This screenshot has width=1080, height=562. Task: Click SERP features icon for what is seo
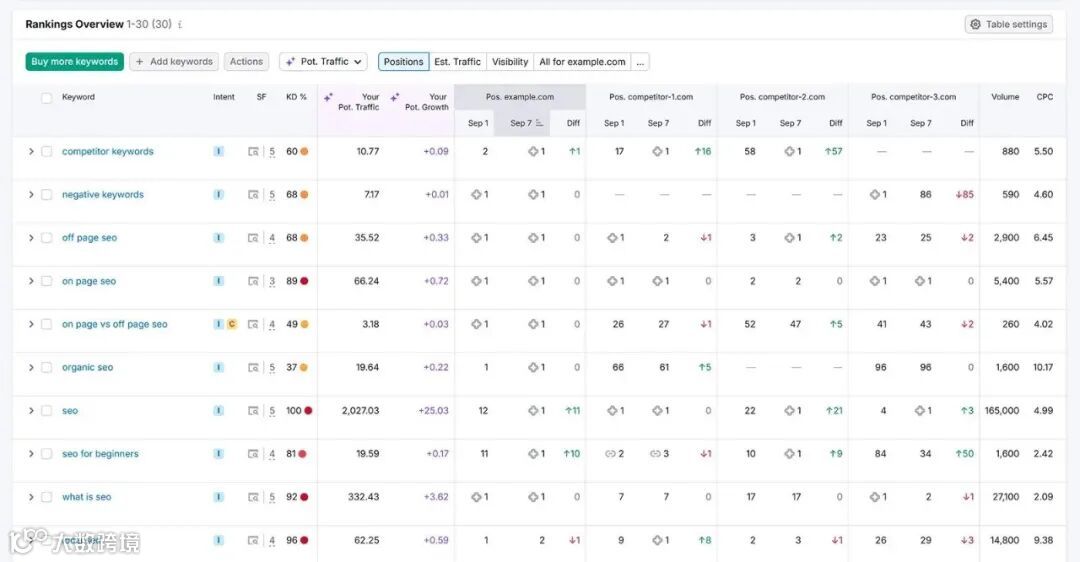click(x=253, y=497)
